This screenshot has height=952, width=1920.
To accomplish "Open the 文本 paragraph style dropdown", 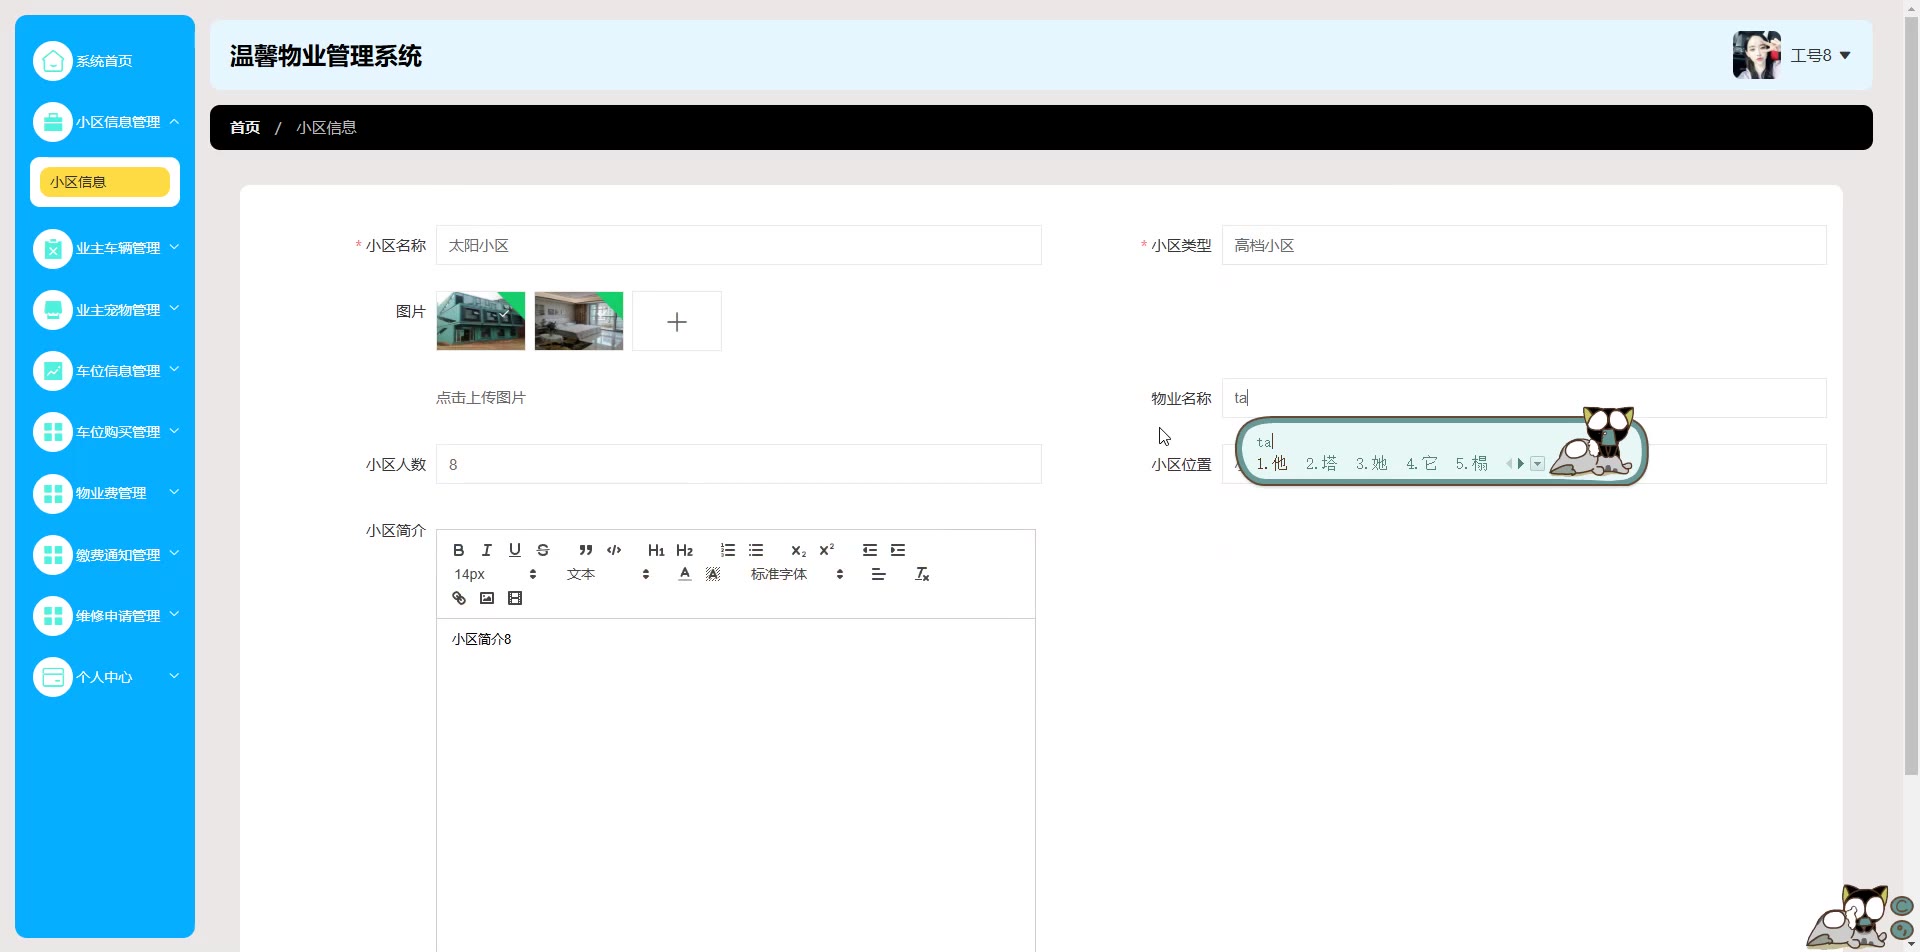I will pyautogui.click(x=608, y=574).
